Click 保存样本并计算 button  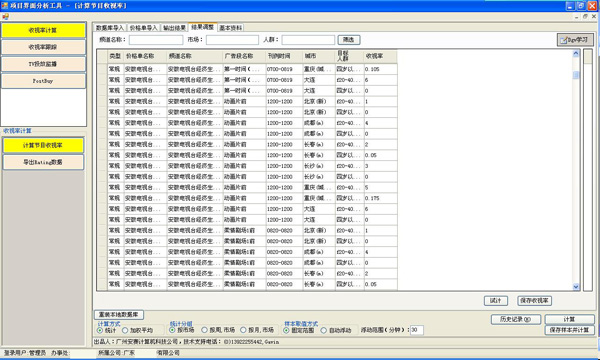pos(569,330)
